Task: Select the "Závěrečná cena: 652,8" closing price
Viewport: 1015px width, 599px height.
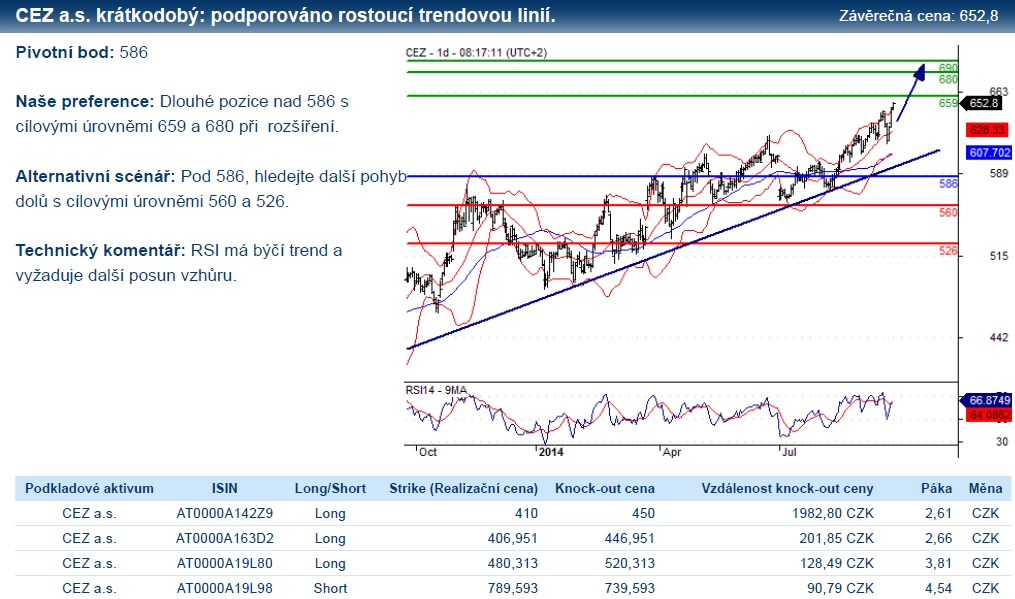Action: click(919, 16)
